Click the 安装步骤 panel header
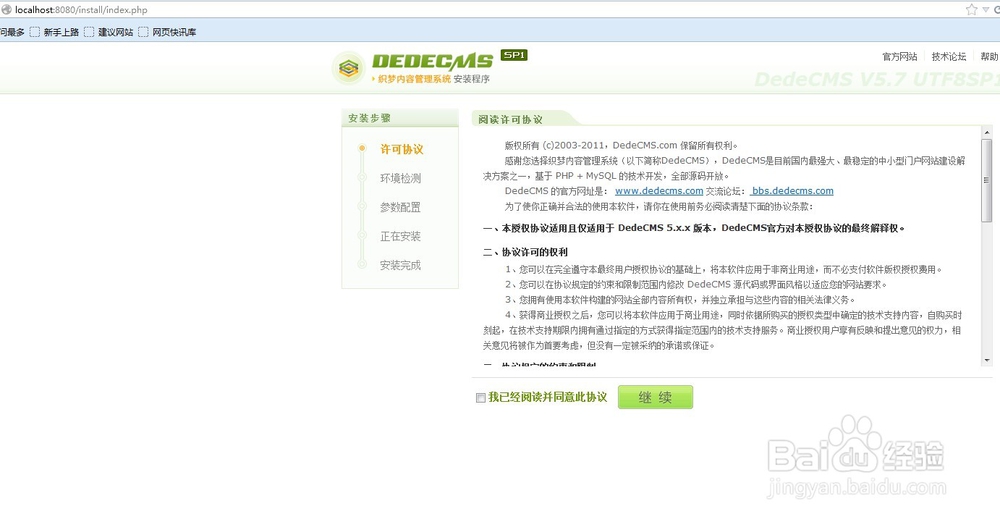The height and width of the screenshot is (522, 1000). (x=400, y=118)
